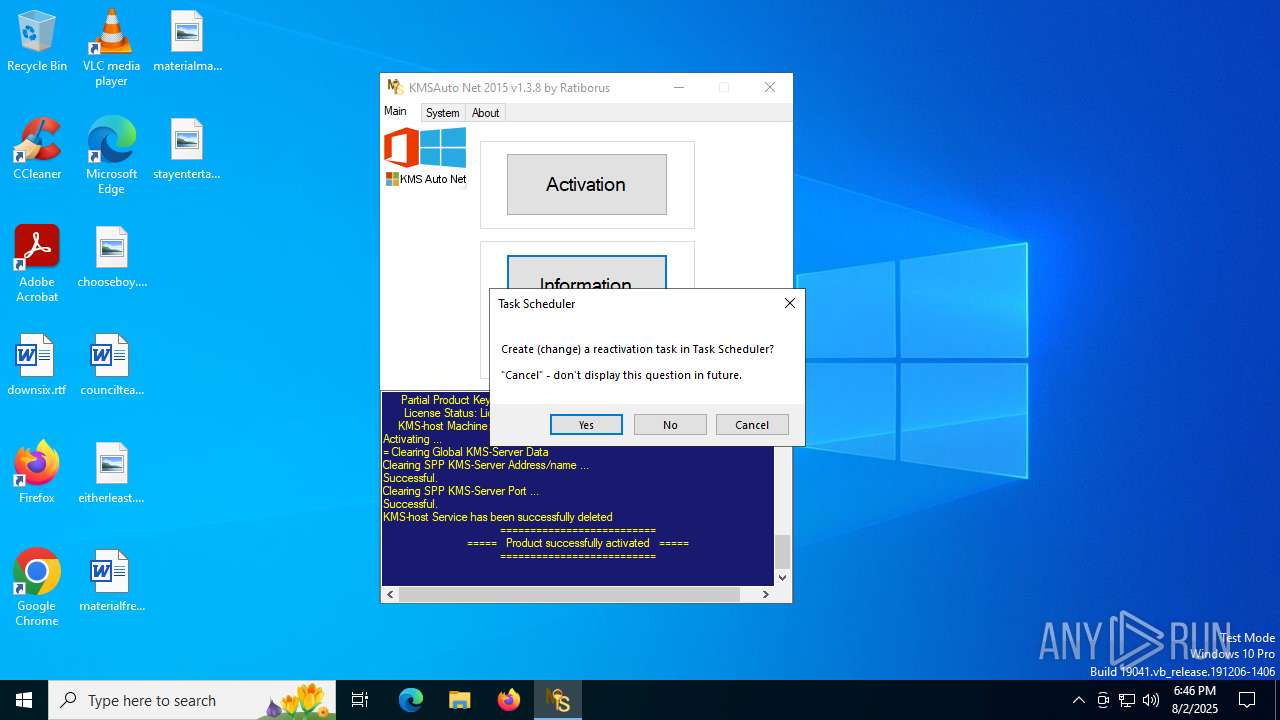Click the console horizontal scrollbar thumb
This screenshot has height=720, width=1280.
(x=569, y=594)
